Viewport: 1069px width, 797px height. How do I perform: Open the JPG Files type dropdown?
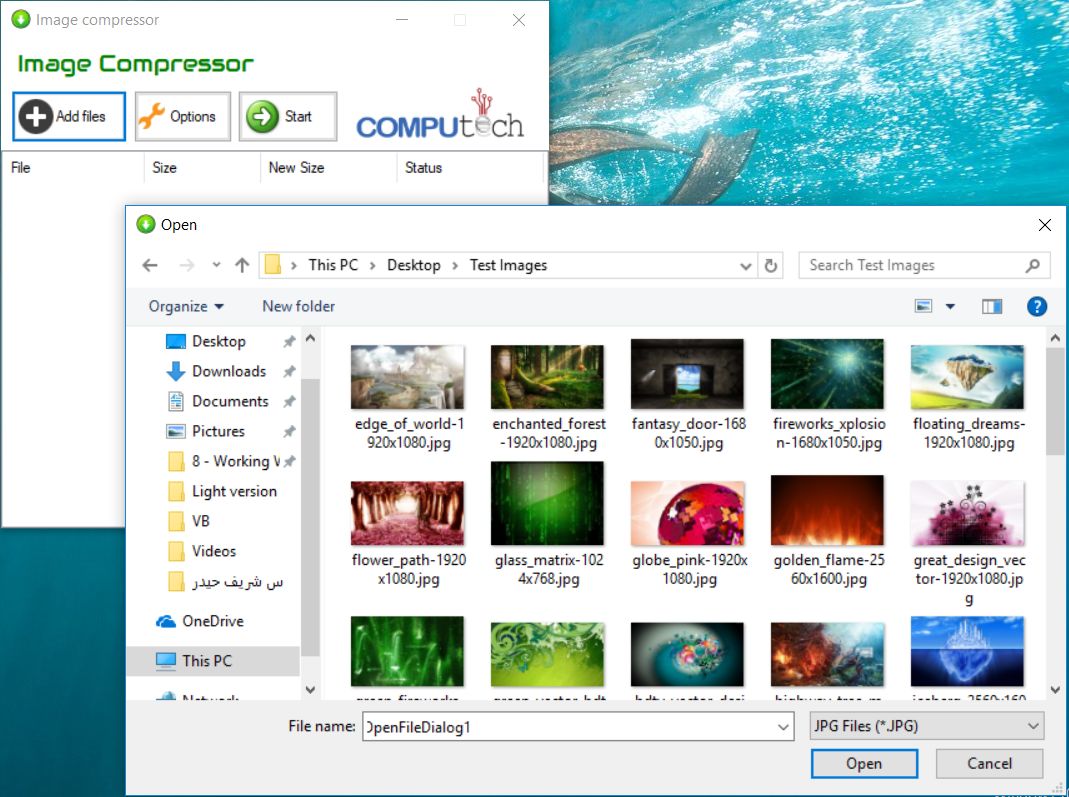[x=925, y=727]
